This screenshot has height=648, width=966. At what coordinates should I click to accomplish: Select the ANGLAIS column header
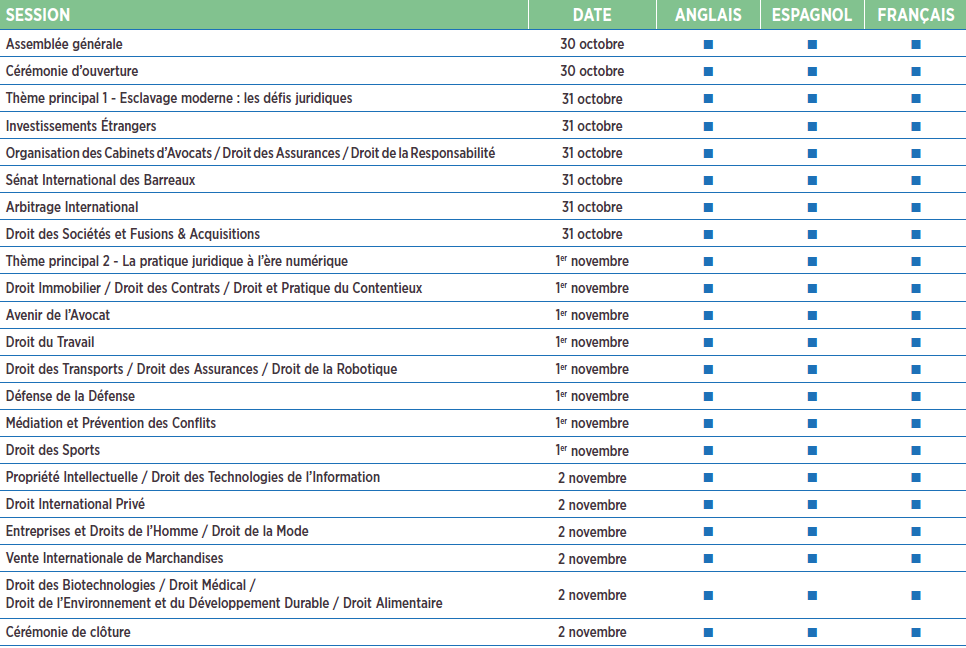[x=708, y=15]
